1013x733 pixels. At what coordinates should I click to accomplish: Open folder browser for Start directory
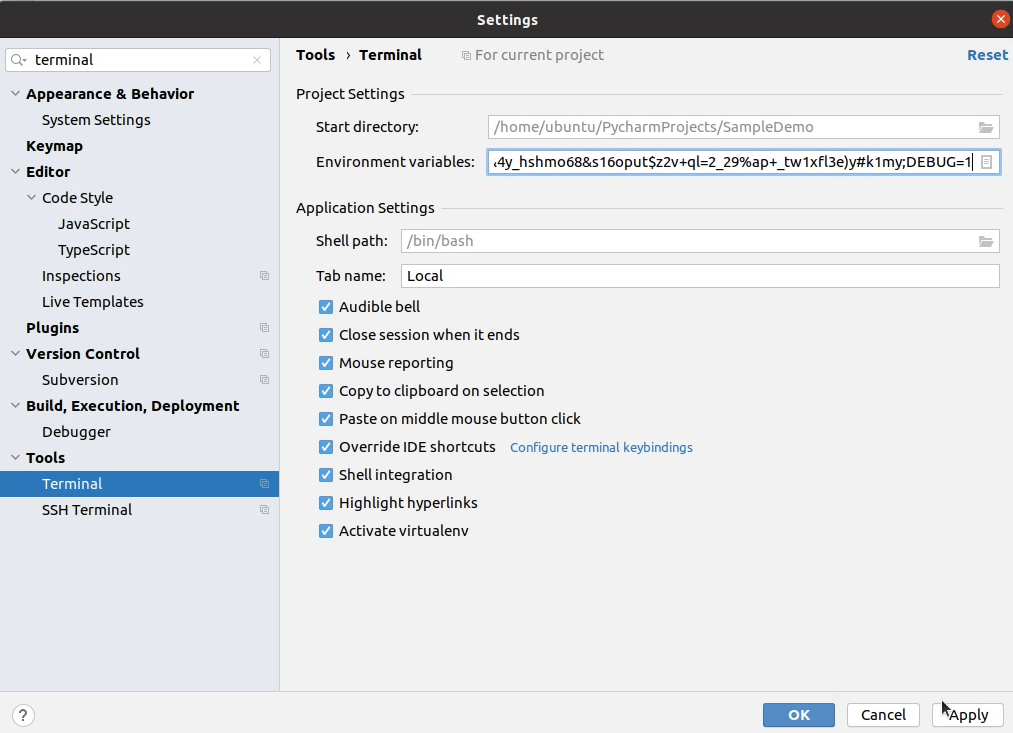coord(986,127)
